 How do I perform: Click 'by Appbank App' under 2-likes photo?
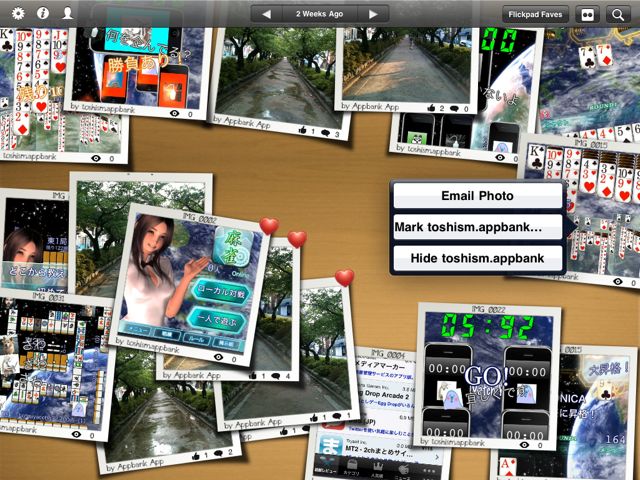click(370, 106)
